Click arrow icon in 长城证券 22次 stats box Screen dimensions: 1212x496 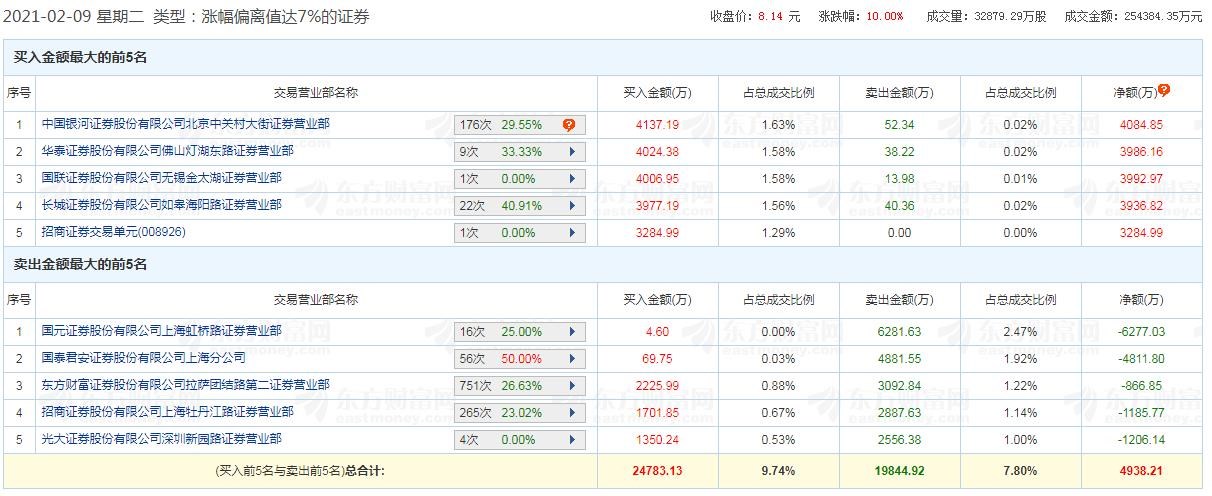coord(572,206)
